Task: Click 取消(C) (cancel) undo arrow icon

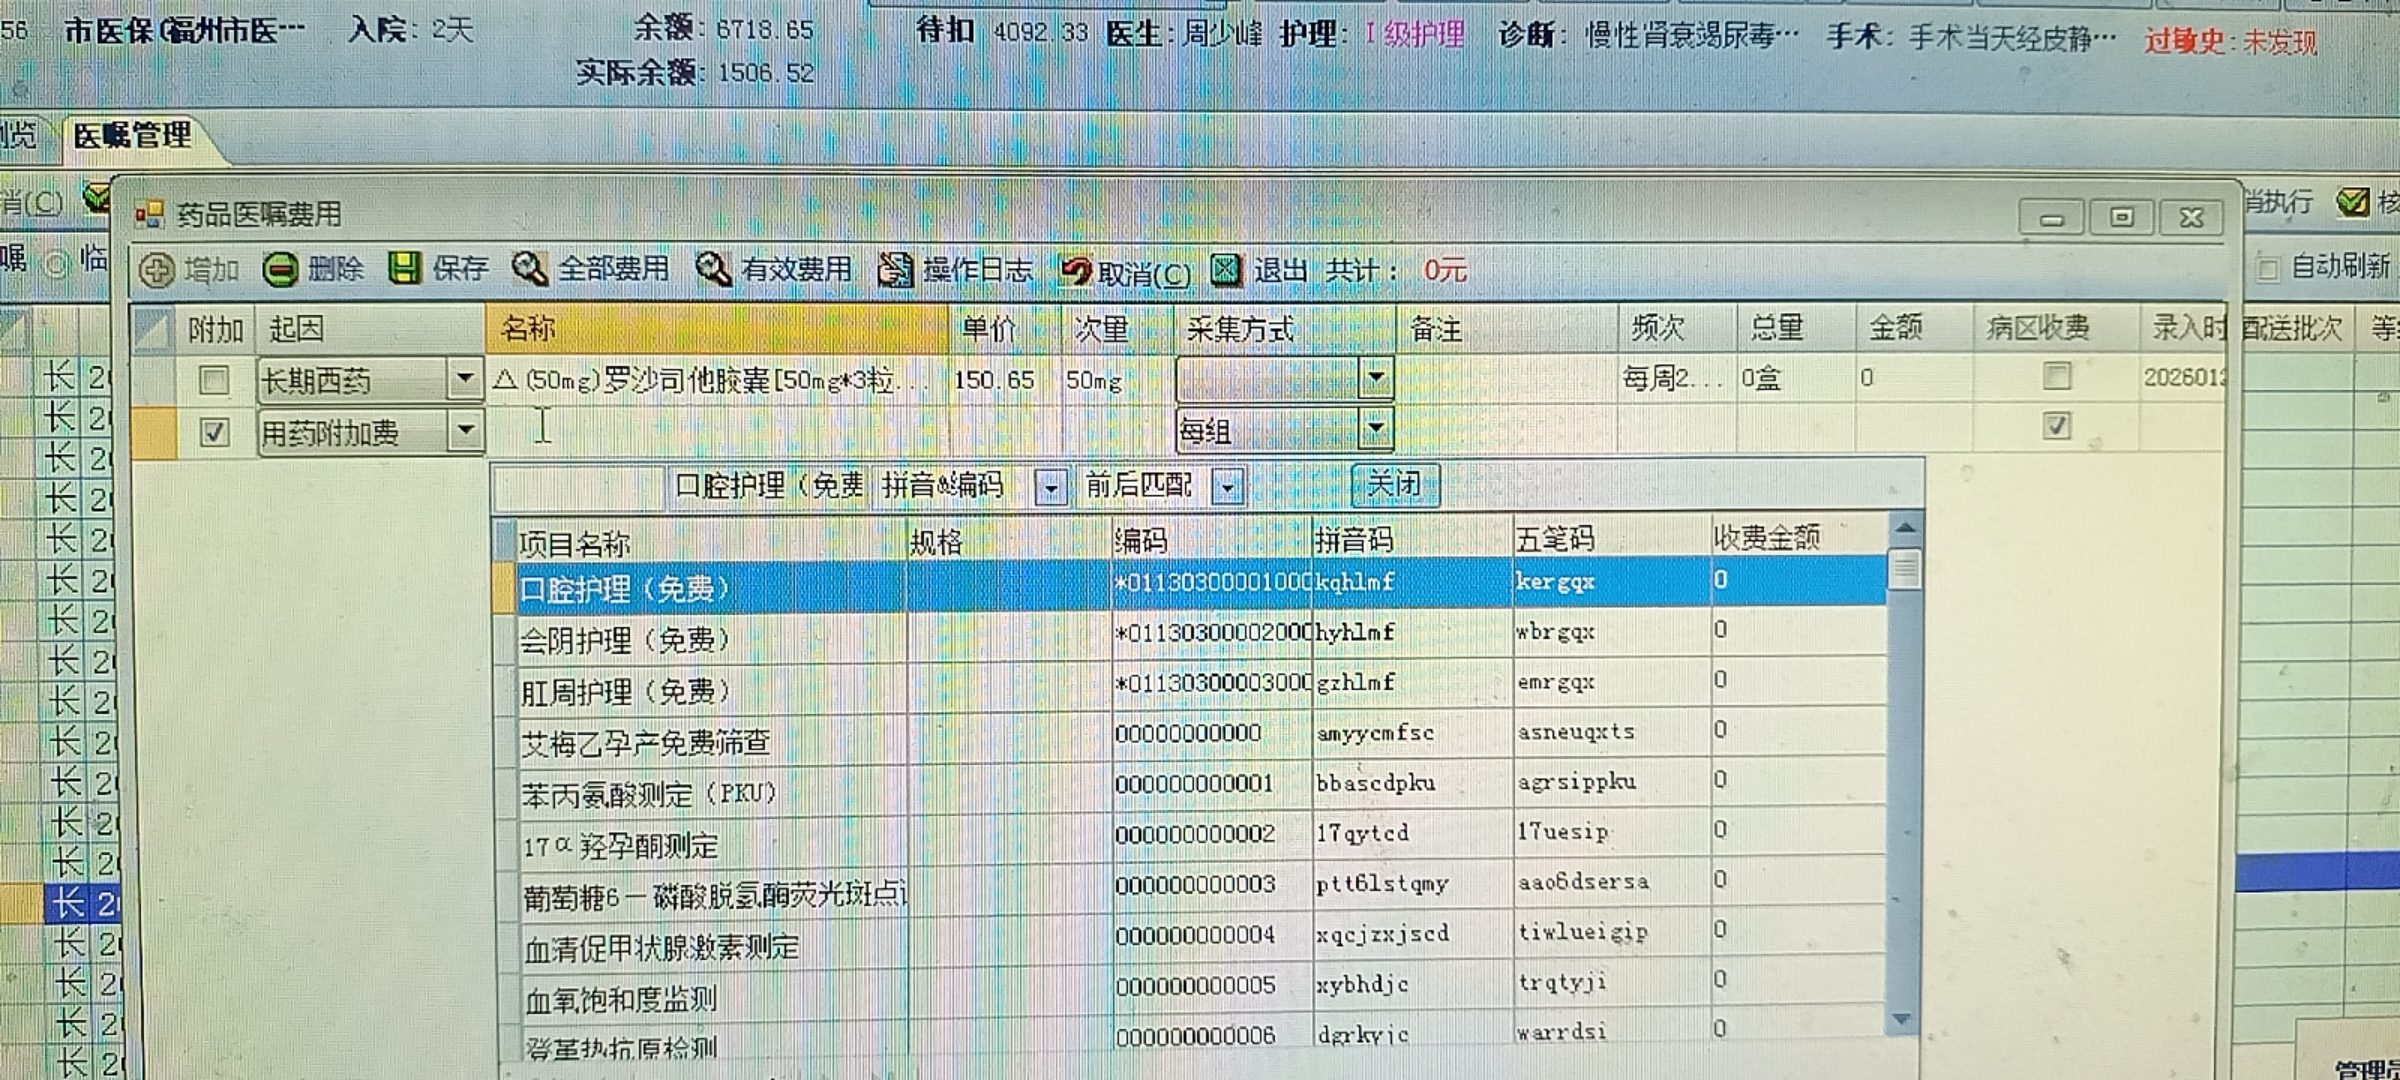Action: (x=1076, y=270)
